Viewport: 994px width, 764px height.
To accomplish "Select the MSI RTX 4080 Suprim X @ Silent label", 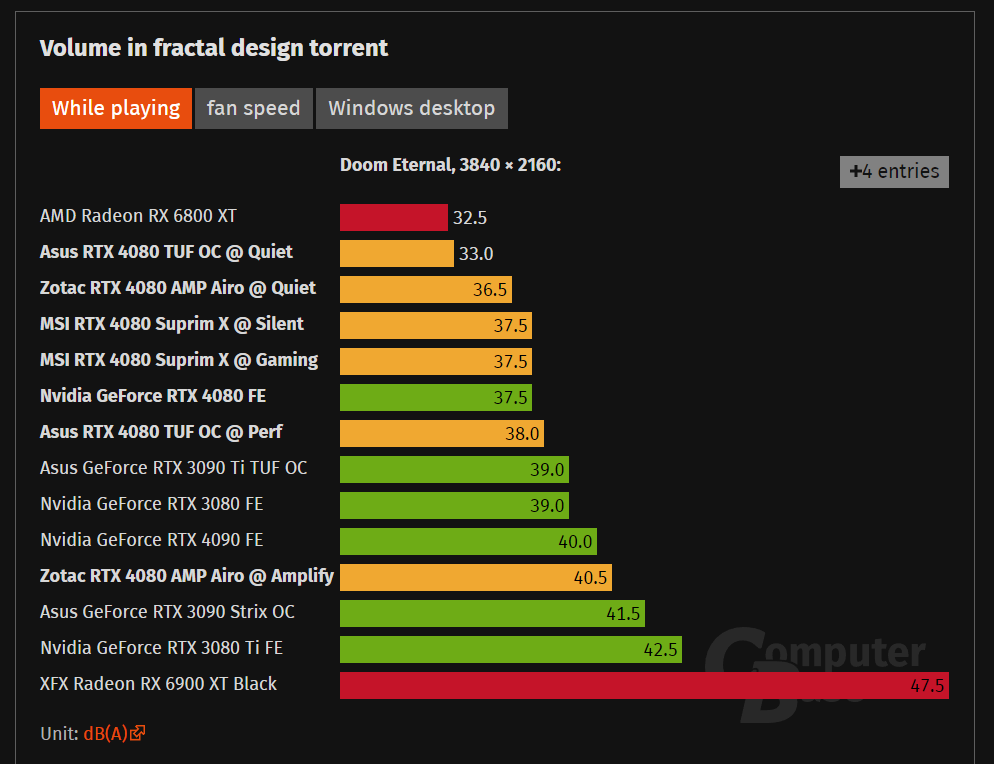I will tap(172, 324).
